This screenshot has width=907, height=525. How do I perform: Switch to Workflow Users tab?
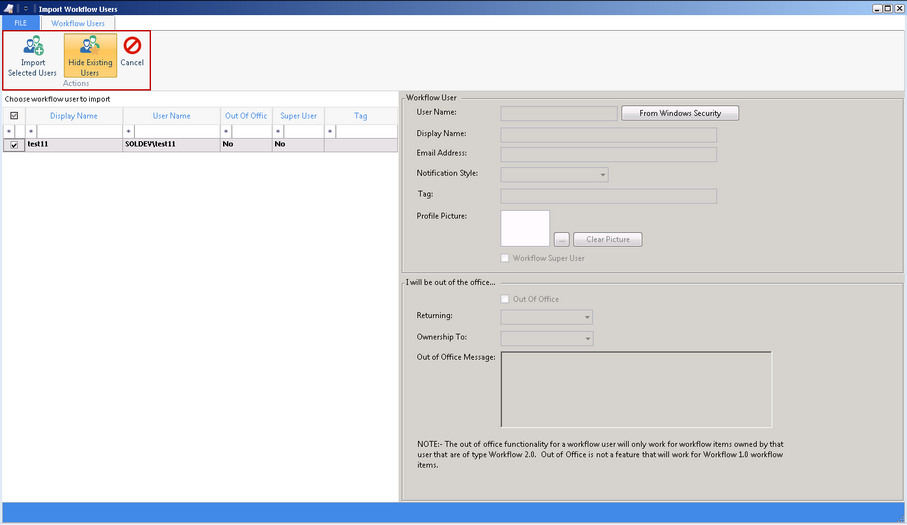78,23
